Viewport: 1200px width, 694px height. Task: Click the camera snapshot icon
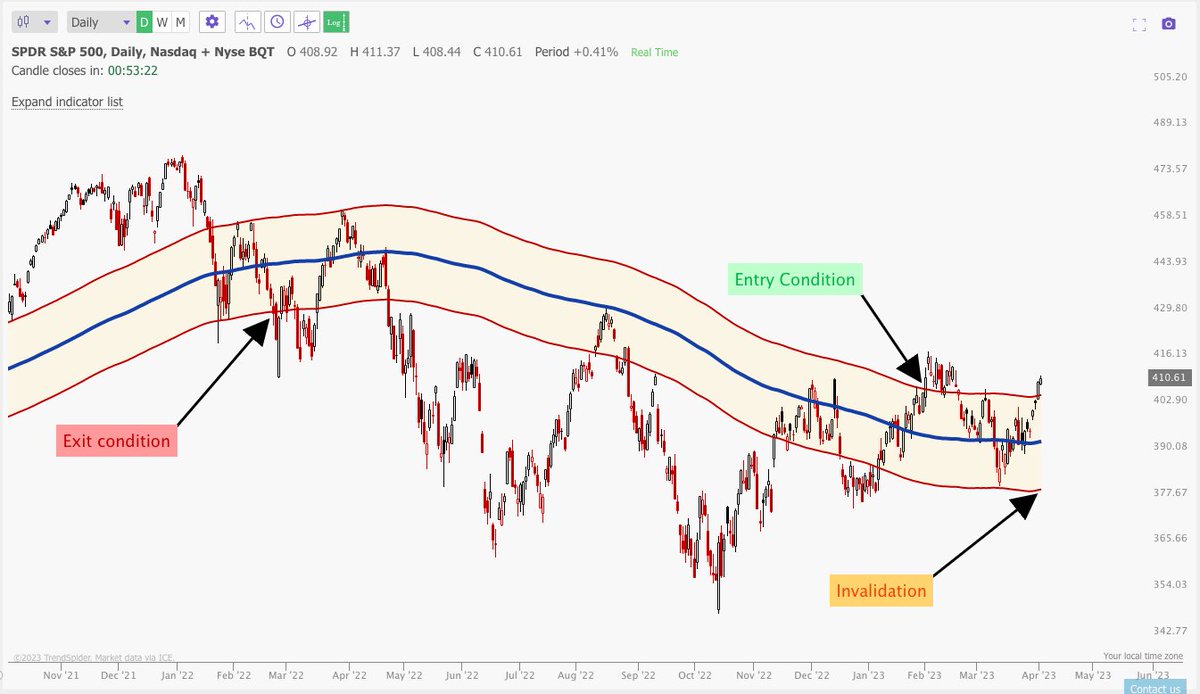[x=1168, y=24]
